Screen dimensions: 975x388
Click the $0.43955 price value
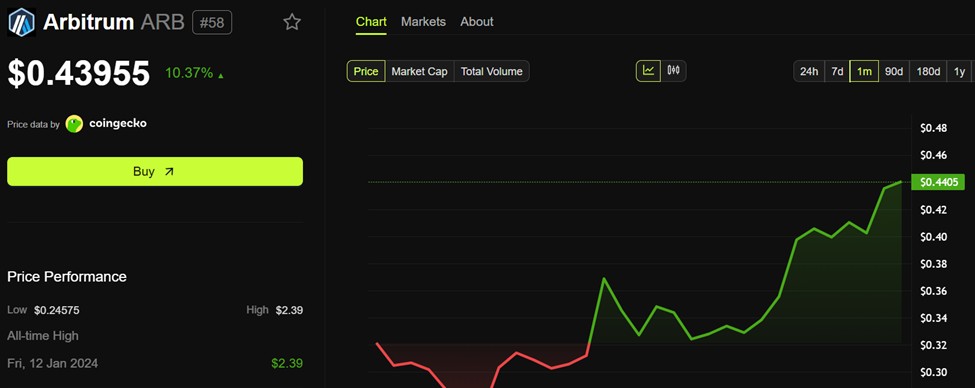point(78,73)
